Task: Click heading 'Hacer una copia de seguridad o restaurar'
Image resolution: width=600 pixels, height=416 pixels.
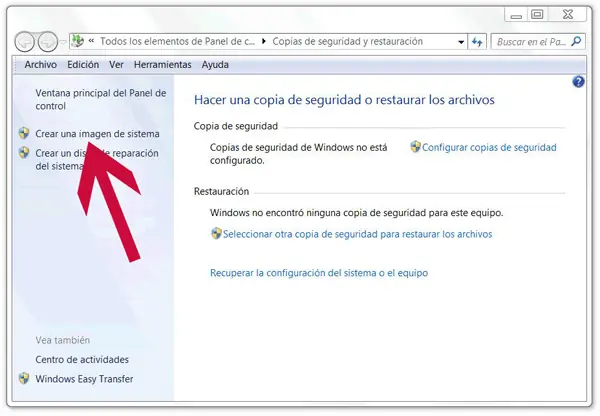Action: coord(344,100)
